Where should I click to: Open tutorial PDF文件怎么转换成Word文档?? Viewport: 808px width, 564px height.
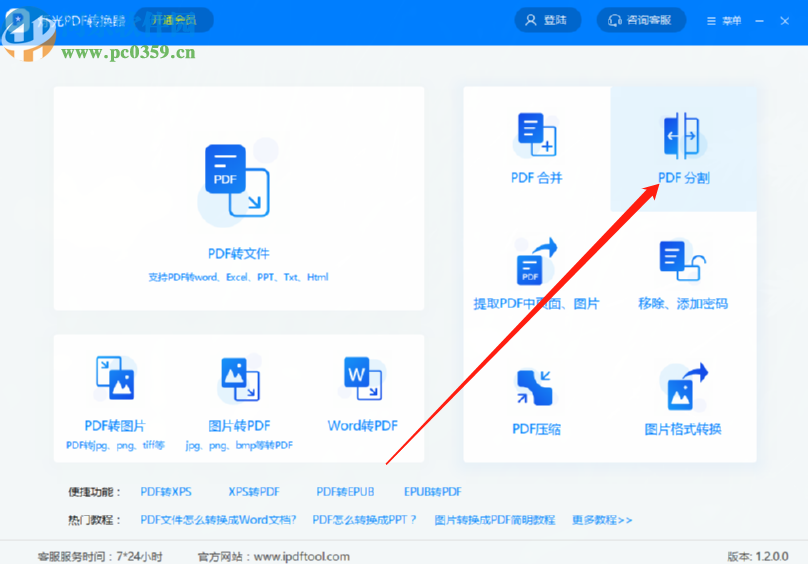coord(218,520)
